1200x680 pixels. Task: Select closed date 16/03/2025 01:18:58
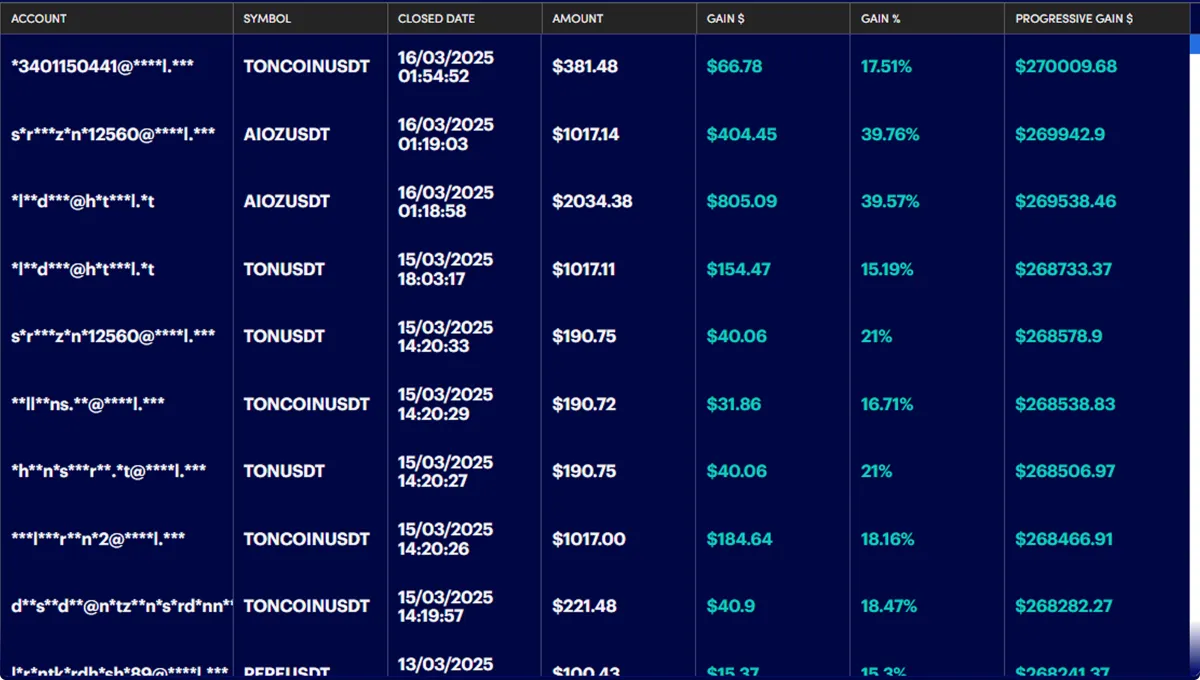click(x=446, y=202)
